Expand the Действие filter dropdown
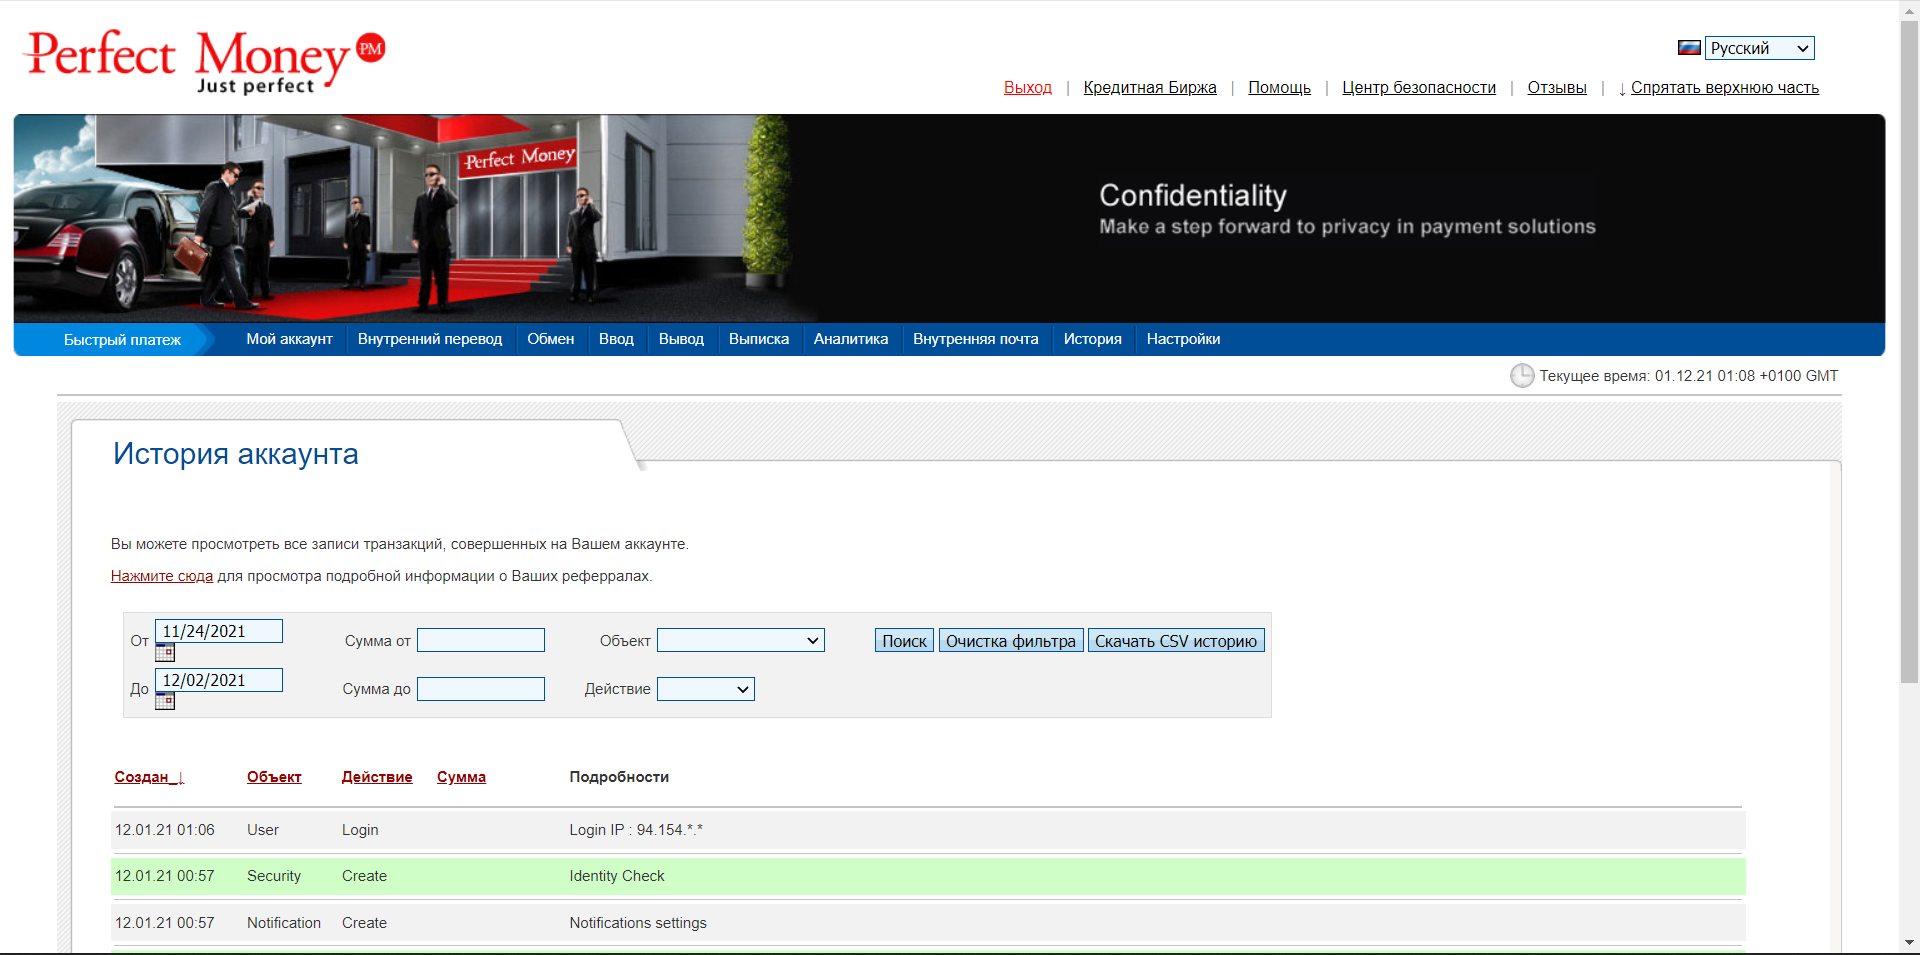 coord(705,689)
